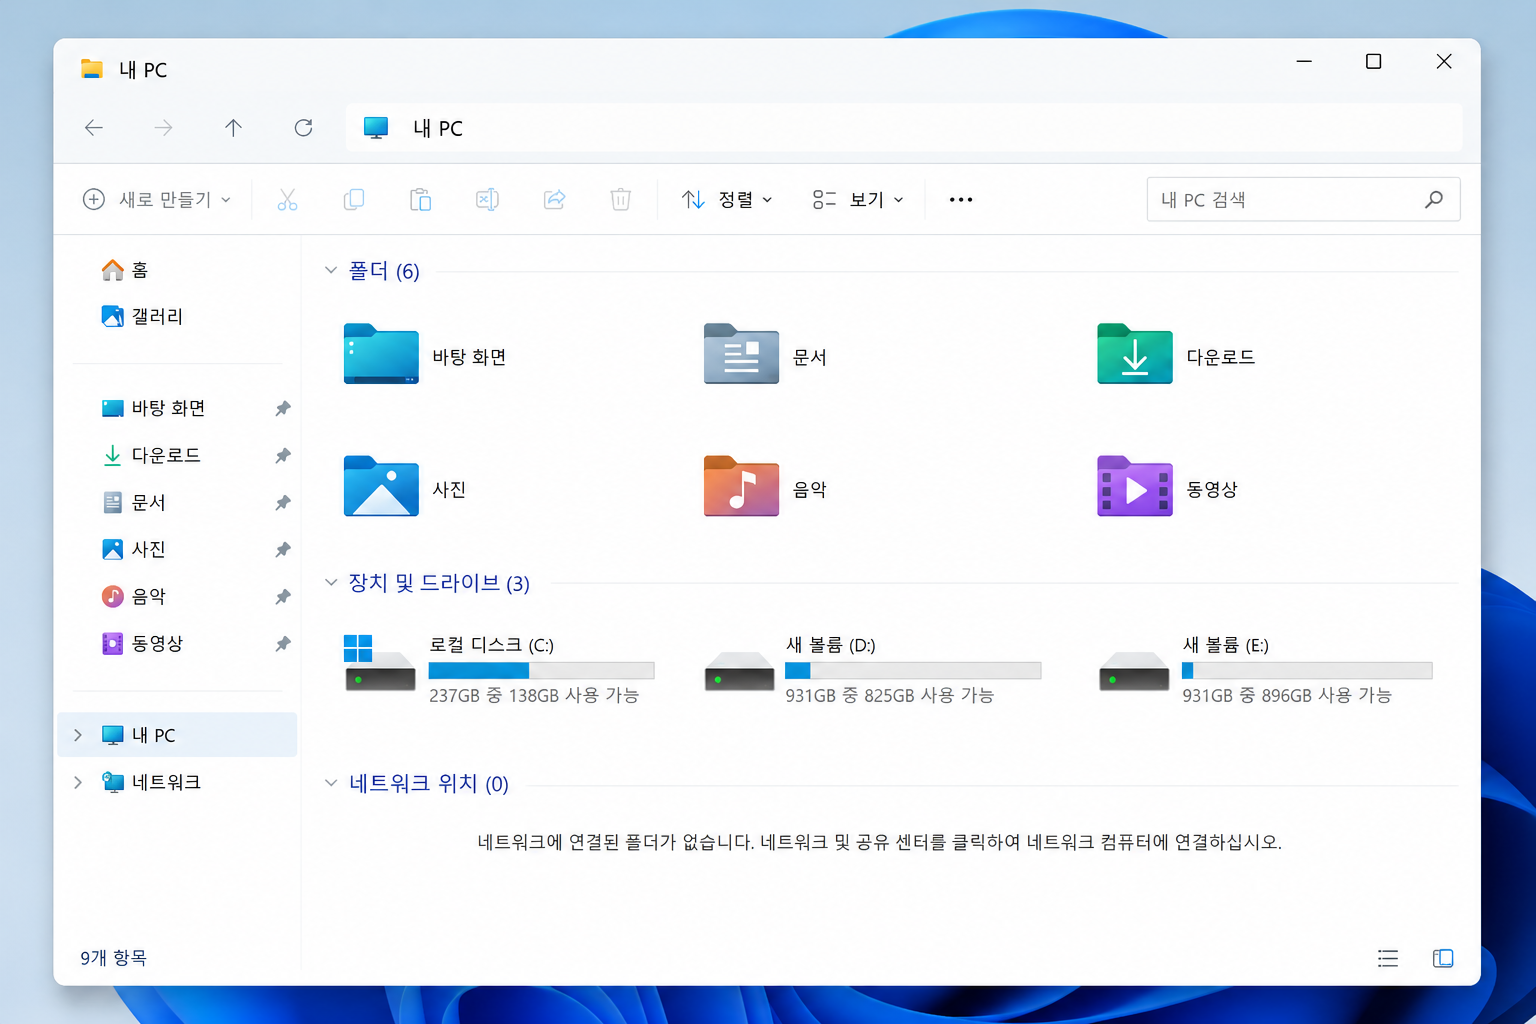
Task: Open 동영상 from the sidebar
Action: (142, 643)
